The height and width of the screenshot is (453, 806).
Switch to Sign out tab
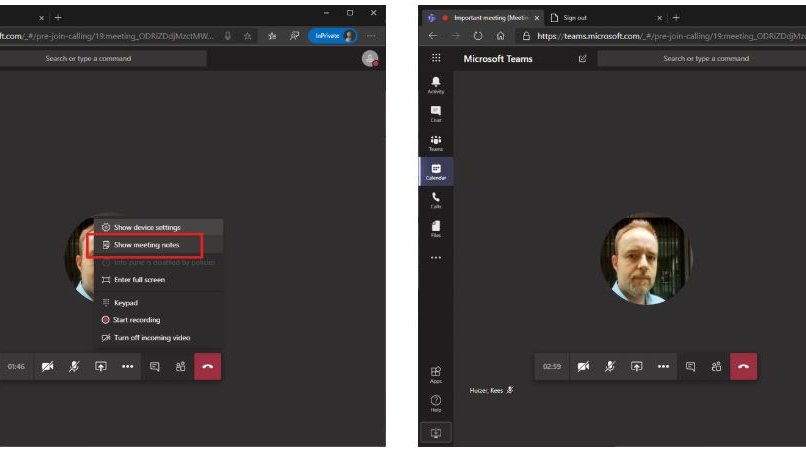tap(575, 17)
